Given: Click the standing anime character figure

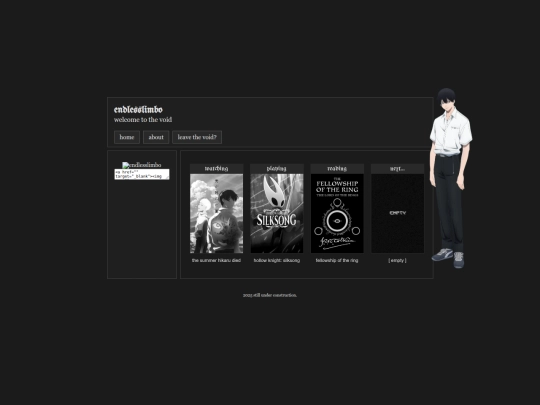Looking at the screenshot, I should [451, 178].
